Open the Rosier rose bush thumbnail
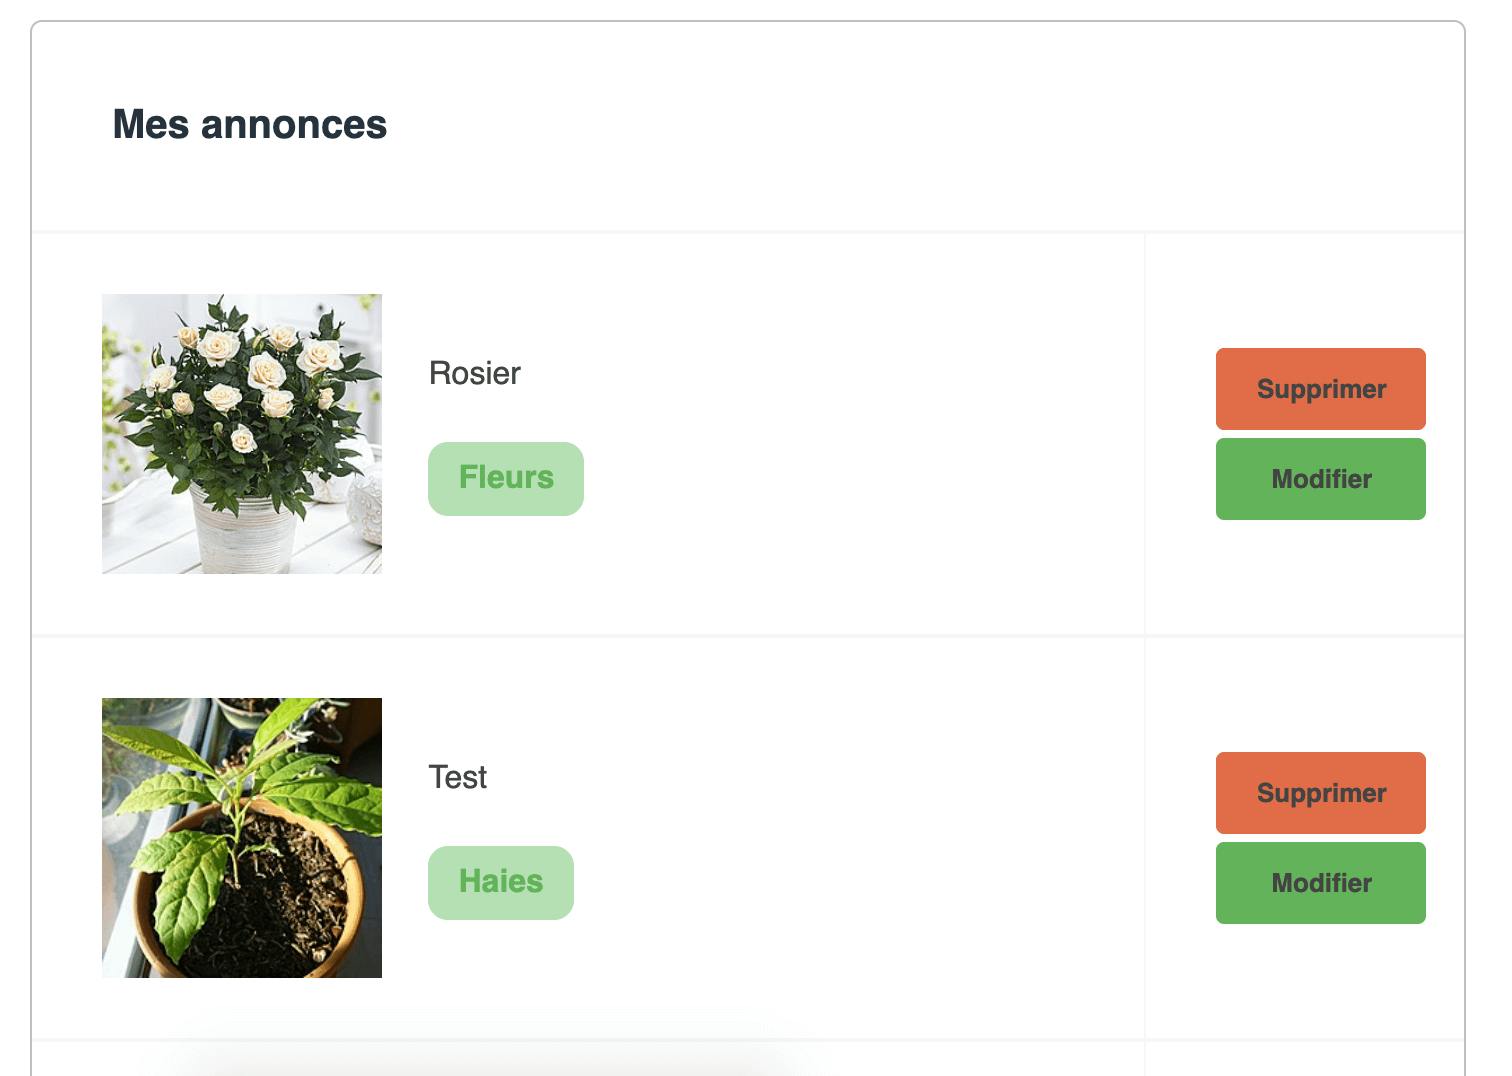Viewport: 1512px width, 1076px height. pos(242,434)
